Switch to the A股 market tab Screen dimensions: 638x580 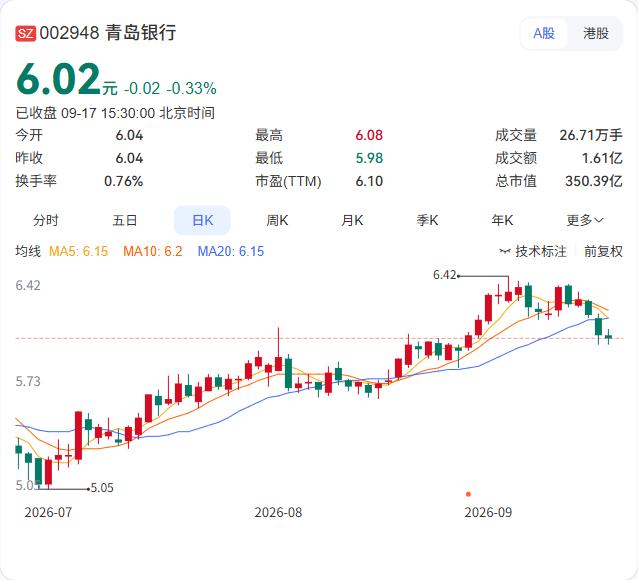pyautogui.click(x=544, y=33)
